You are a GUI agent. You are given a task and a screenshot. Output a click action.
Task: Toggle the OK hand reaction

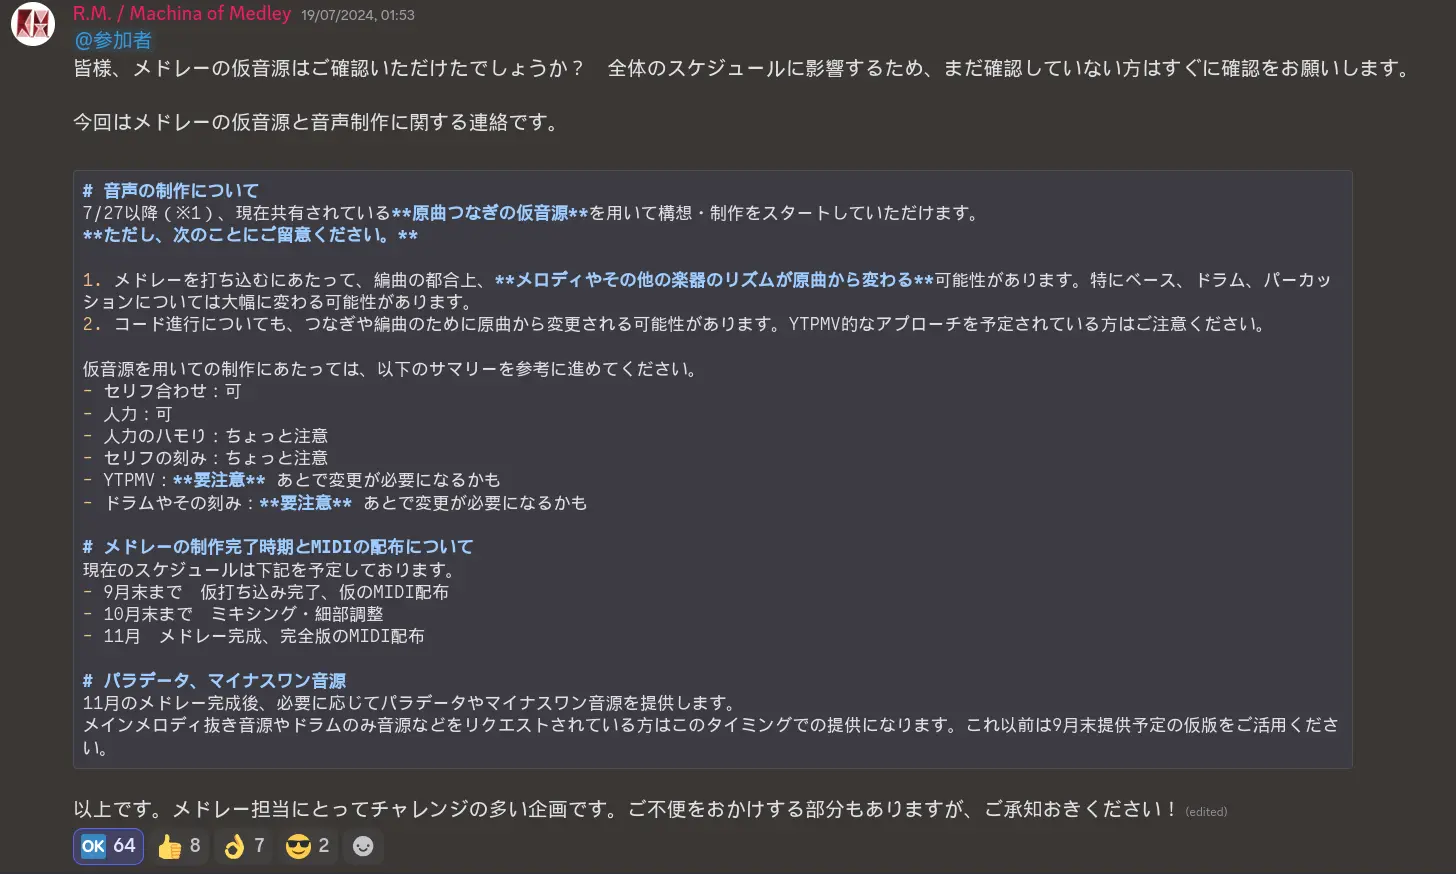244,846
